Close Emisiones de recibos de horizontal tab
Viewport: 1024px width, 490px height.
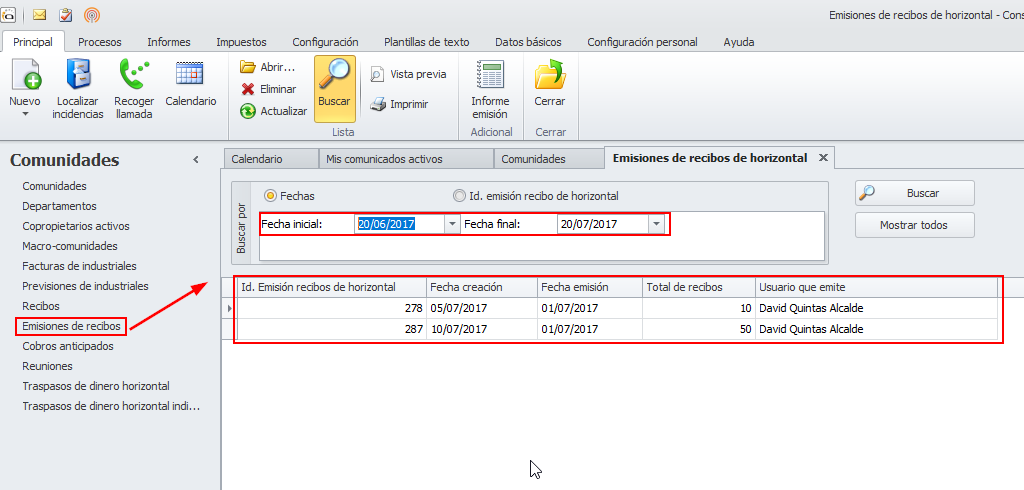[823, 157]
